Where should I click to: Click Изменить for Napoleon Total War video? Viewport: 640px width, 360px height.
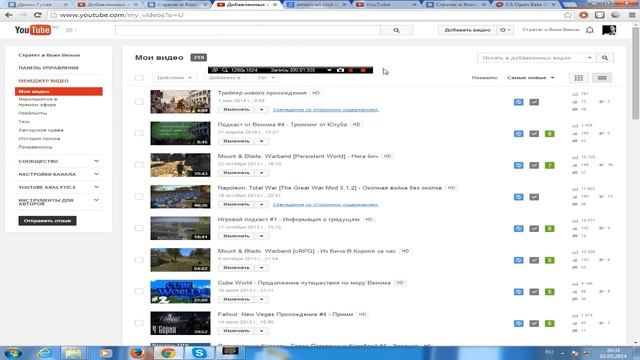(236, 204)
